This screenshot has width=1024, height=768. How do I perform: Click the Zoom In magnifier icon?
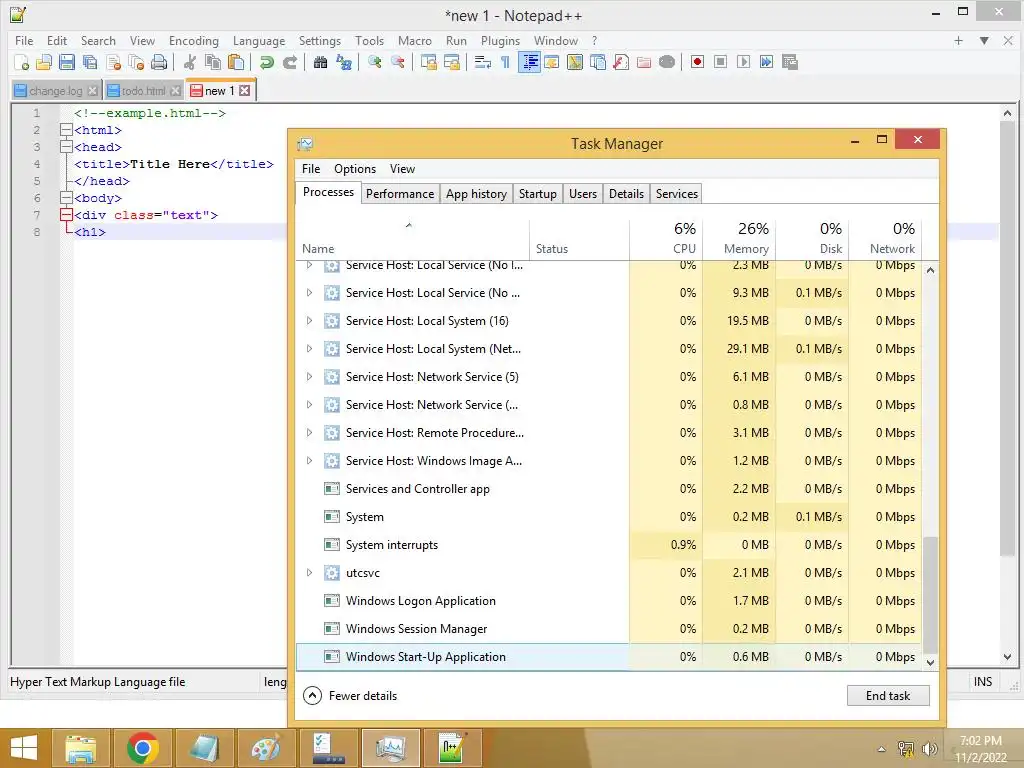tap(374, 62)
